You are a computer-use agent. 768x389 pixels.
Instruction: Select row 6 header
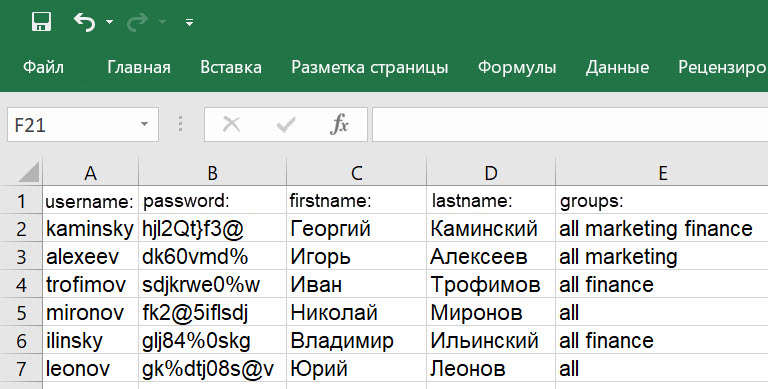(21, 340)
